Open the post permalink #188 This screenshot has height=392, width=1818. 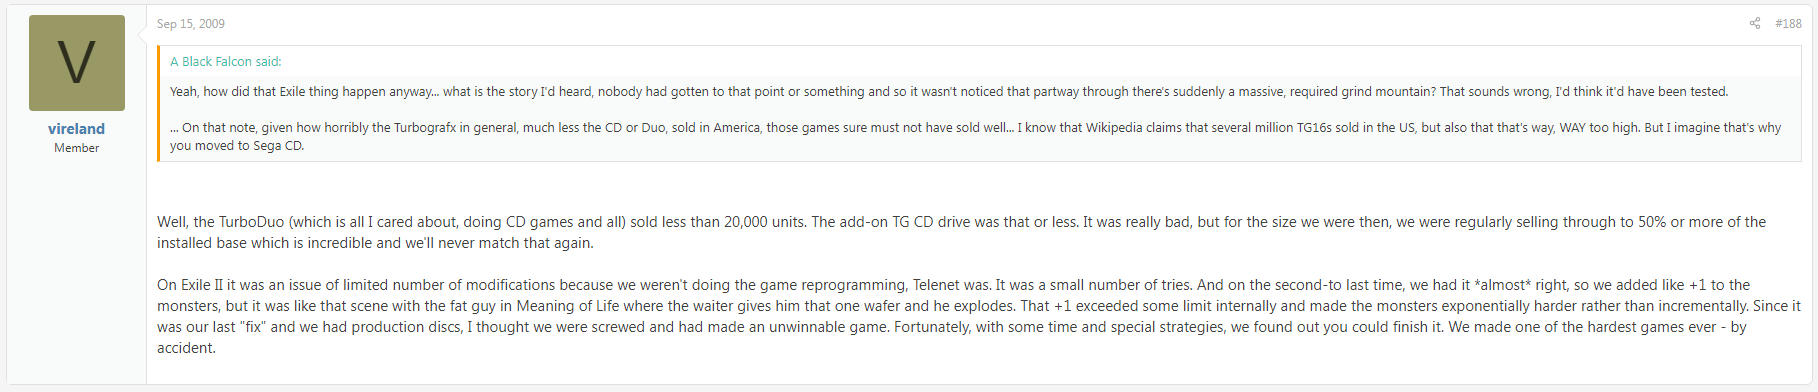[x=1788, y=23]
